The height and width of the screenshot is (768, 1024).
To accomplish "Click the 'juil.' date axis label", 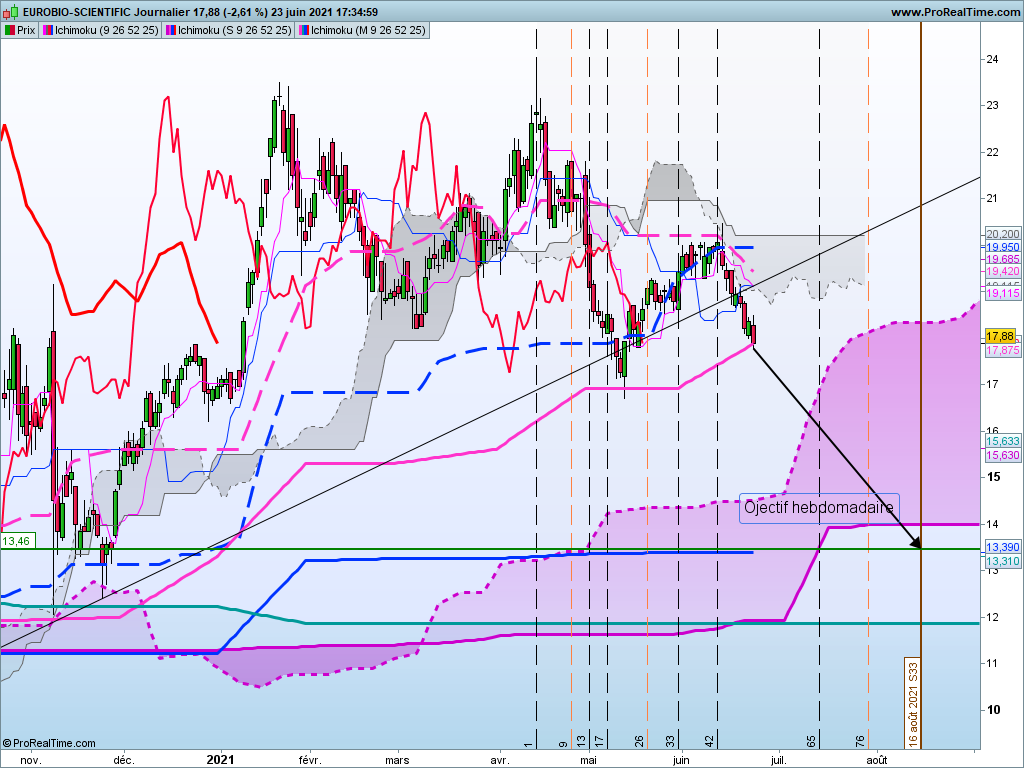I will click(x=778, y=760).
